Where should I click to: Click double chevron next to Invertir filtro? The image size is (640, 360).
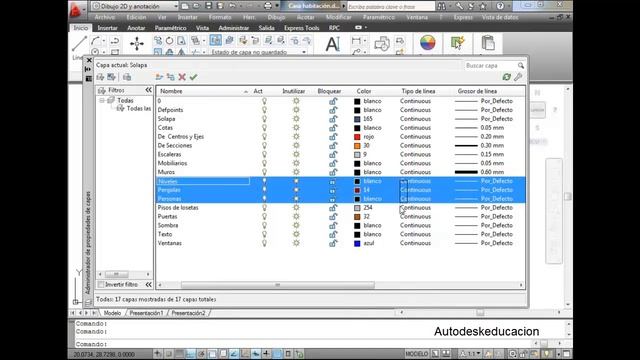click(148, 284)
